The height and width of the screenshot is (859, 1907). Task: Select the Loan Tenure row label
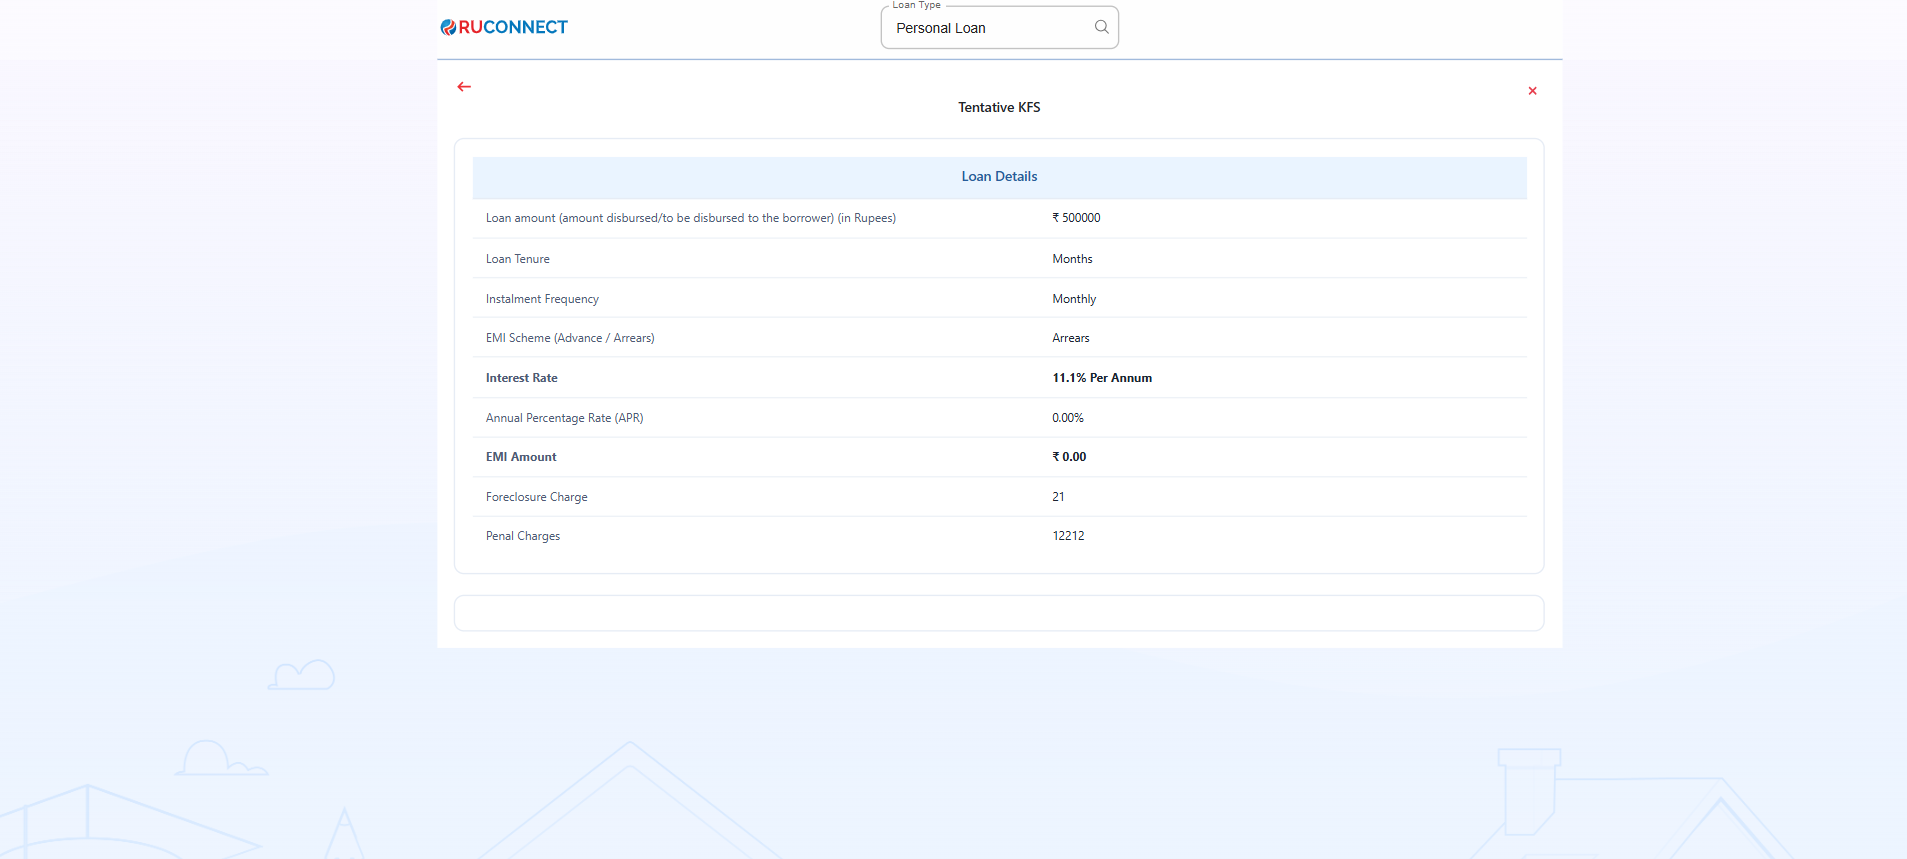coord(517,259)
